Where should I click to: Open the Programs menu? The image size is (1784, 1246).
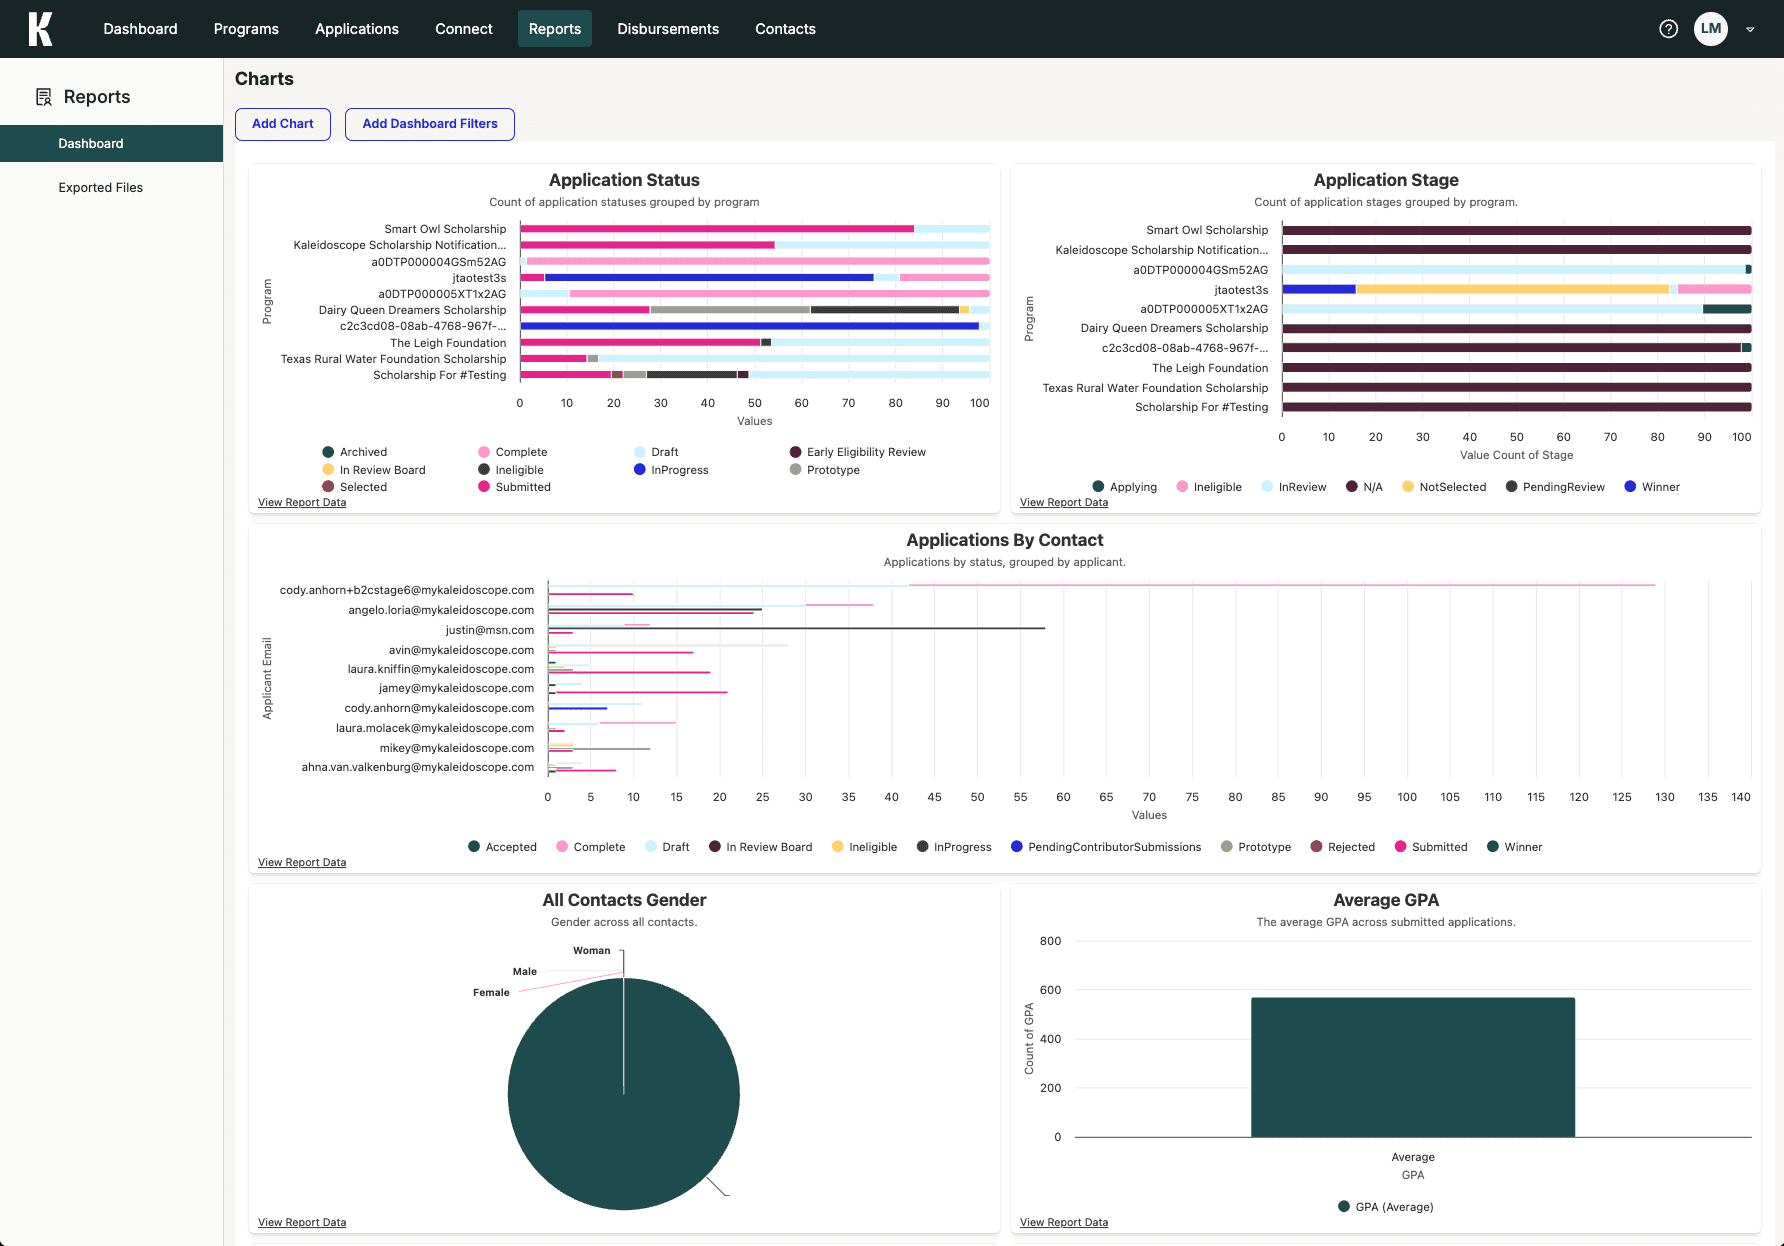coord(246,29)
